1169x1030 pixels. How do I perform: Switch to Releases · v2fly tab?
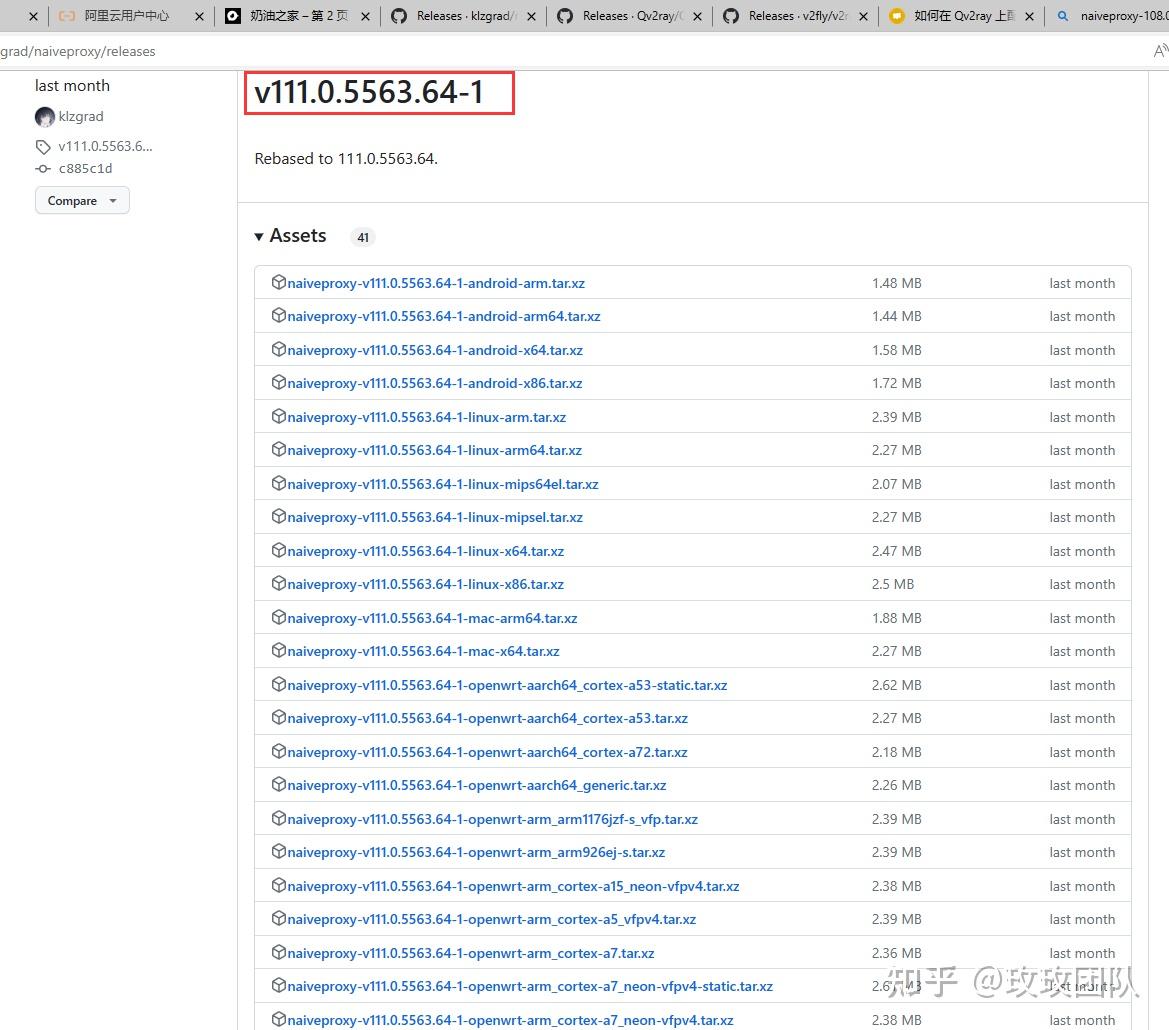tap(797, 16)
